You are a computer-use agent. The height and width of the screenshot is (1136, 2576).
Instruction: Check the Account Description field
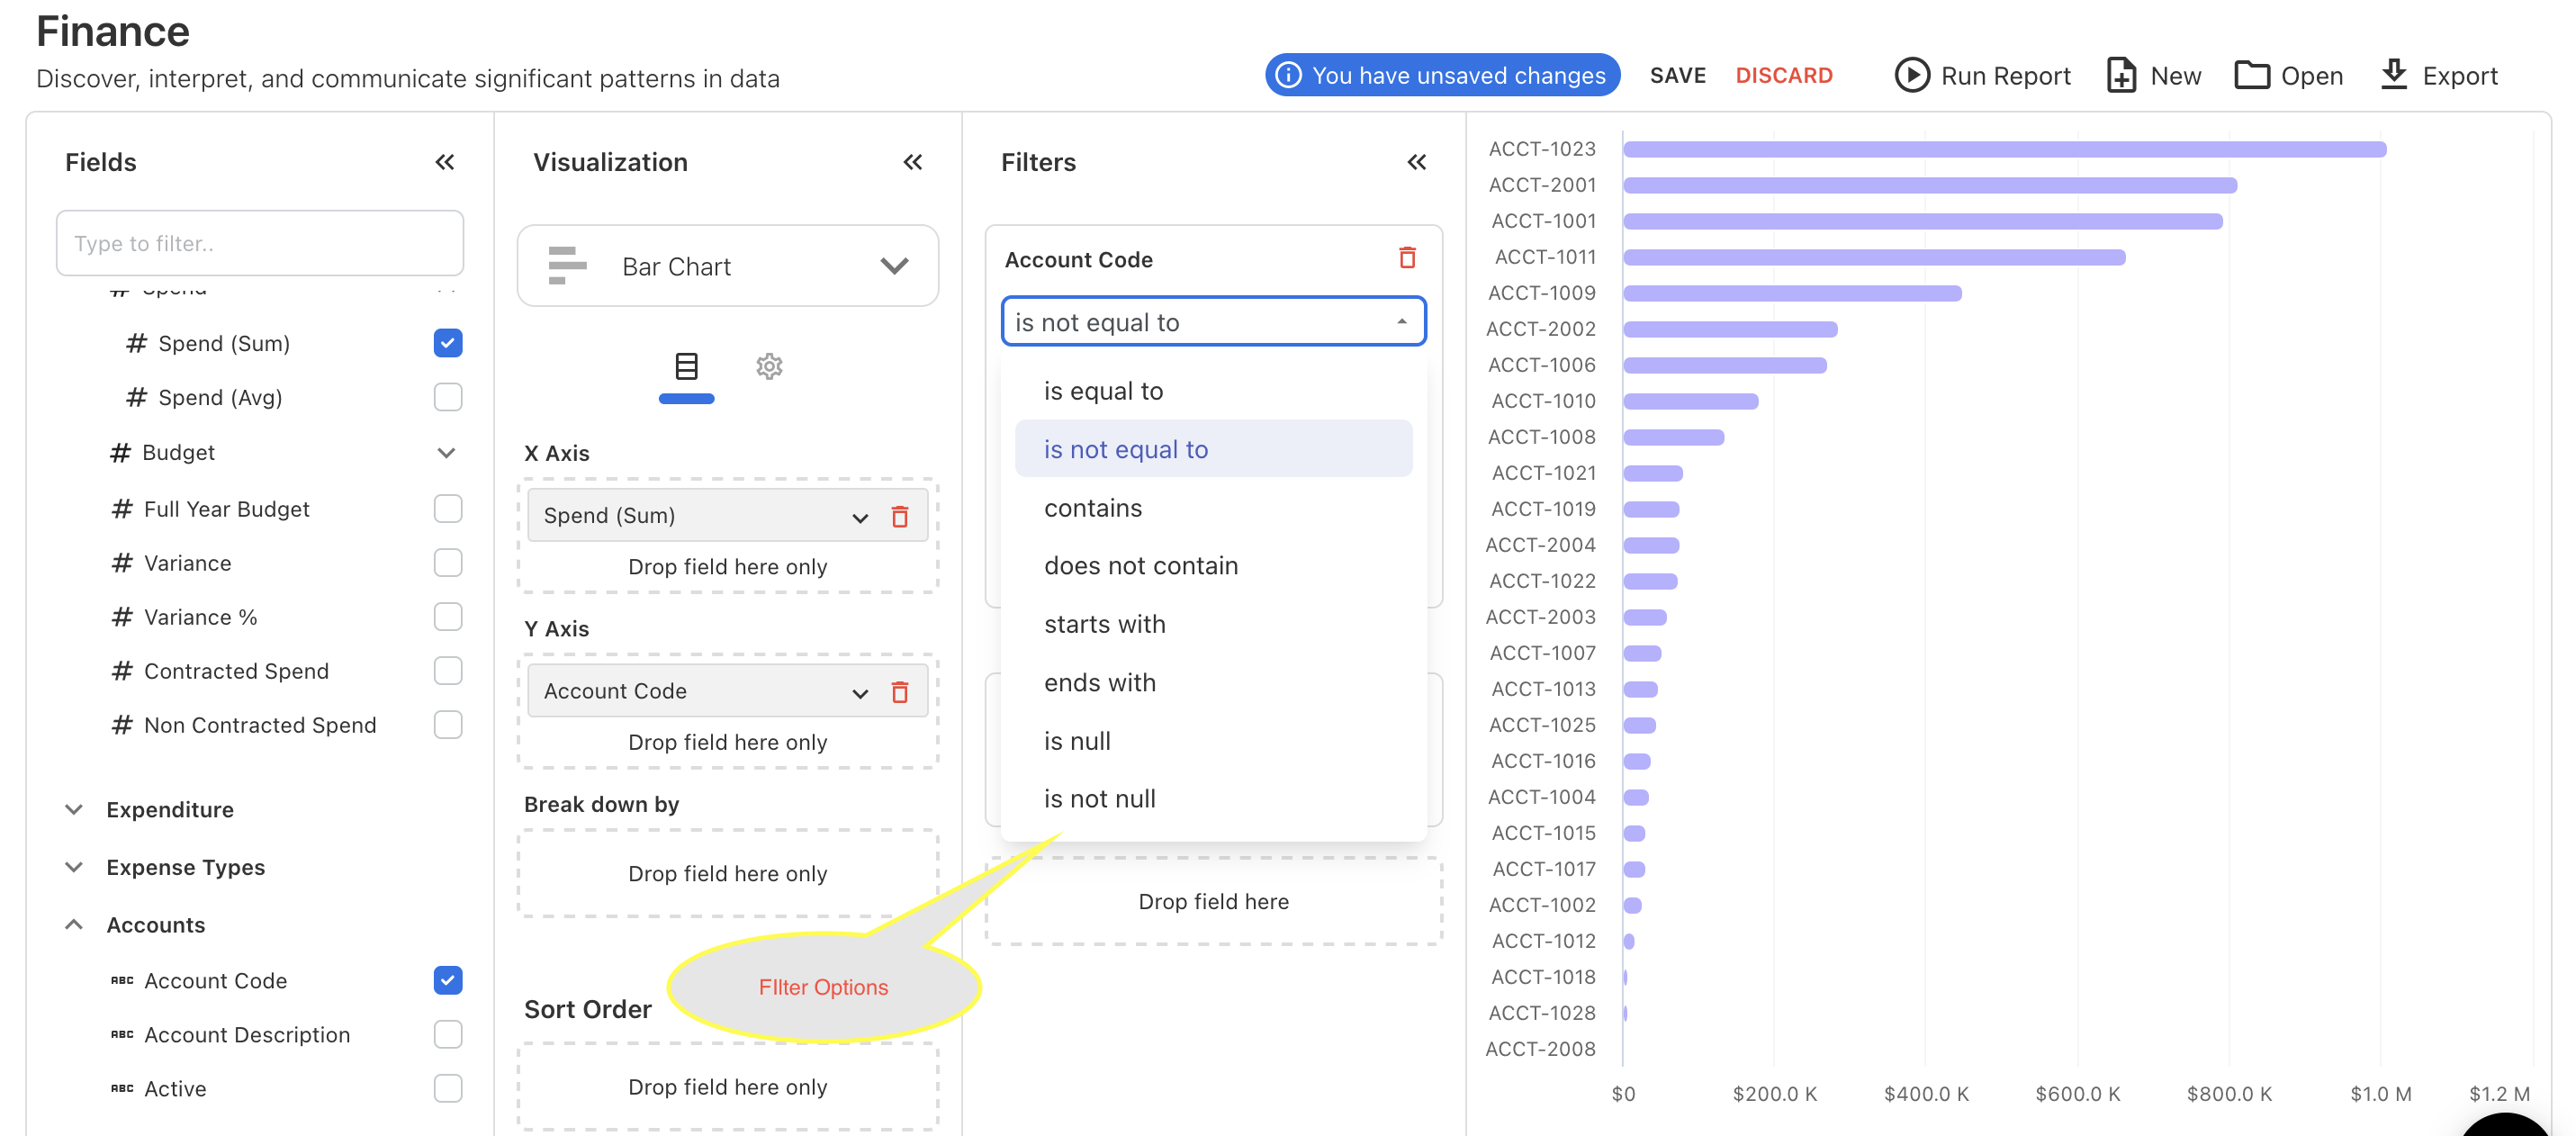pos(448,1035)
